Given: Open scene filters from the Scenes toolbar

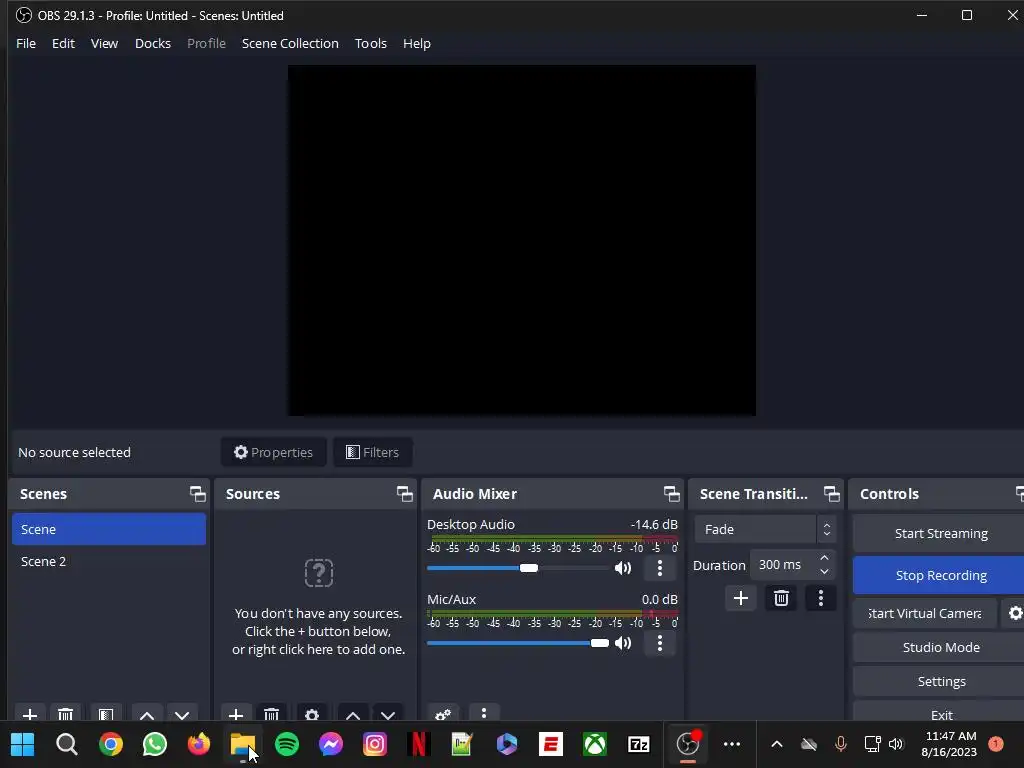Looking at the screenshot, I should 106,714.
